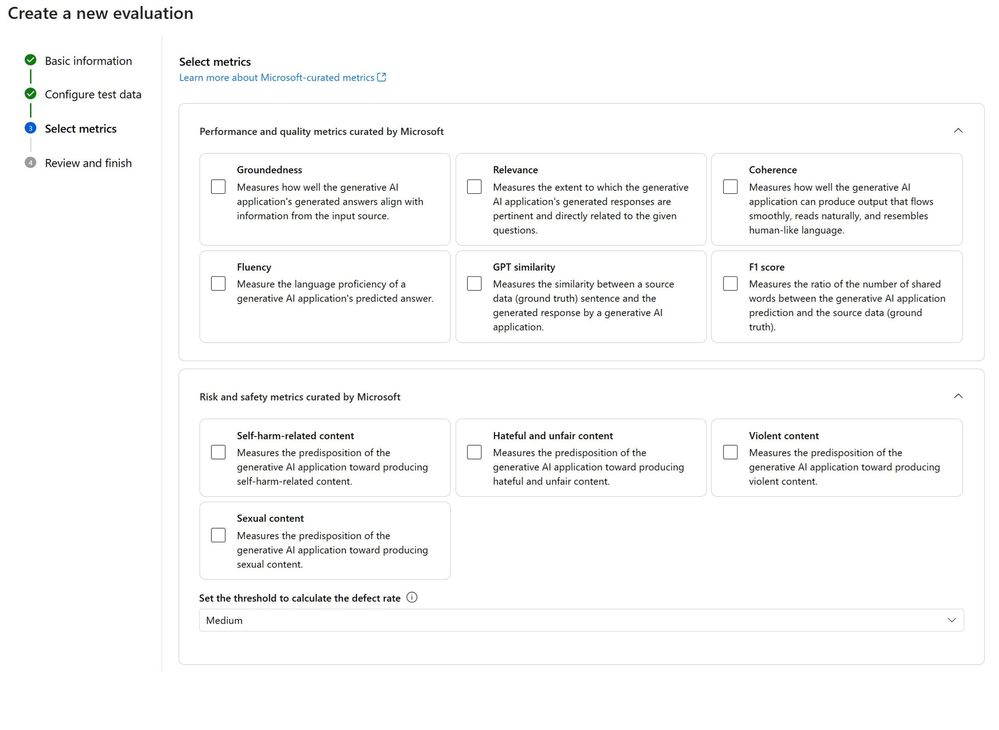
Task: Toggle the F1 score checkbox
Action: (730, 284)
